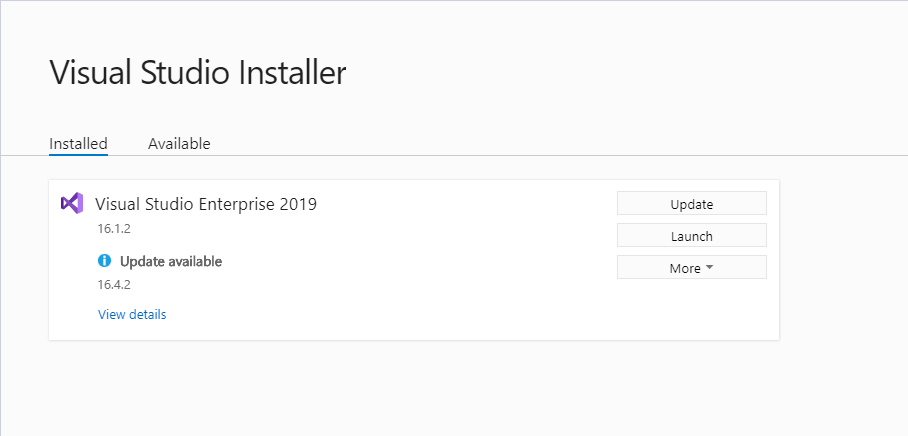The height and width of the screenshot is (436, 908).
Task: Open the View details link
Action: pos(132,314)
